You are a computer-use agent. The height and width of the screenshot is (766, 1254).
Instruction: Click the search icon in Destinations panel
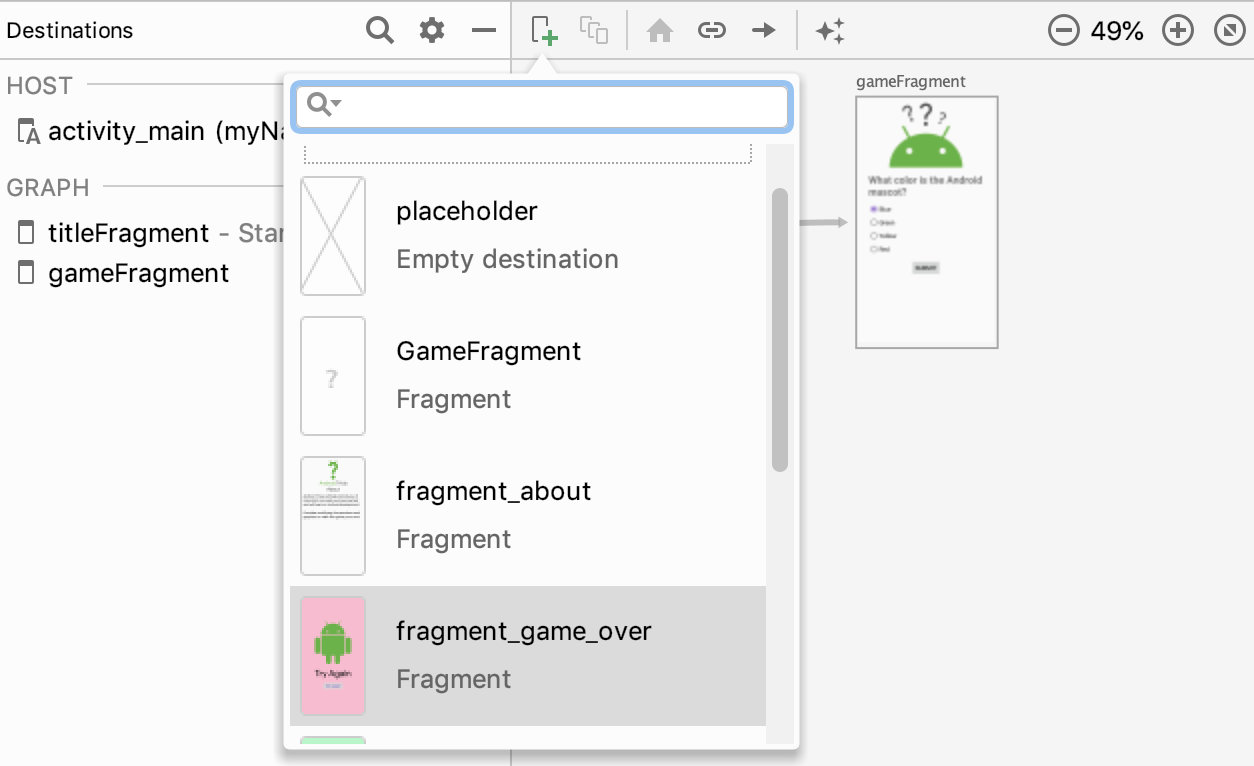[380, 31]
